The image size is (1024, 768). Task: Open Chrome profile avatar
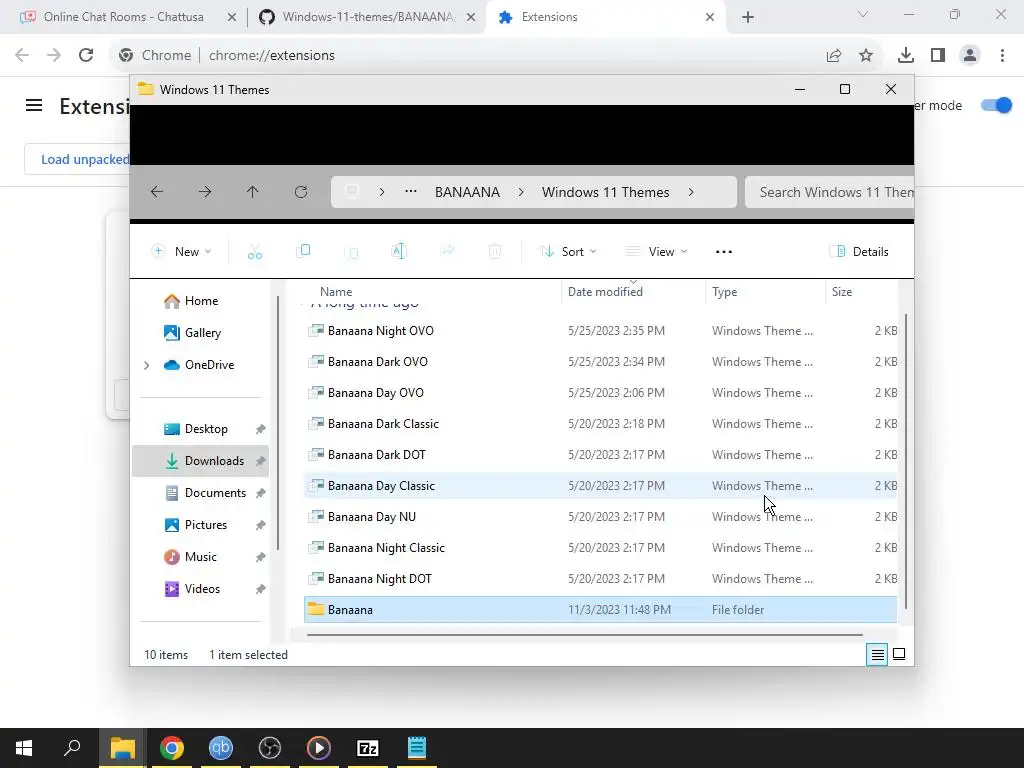tap(970, 56)
